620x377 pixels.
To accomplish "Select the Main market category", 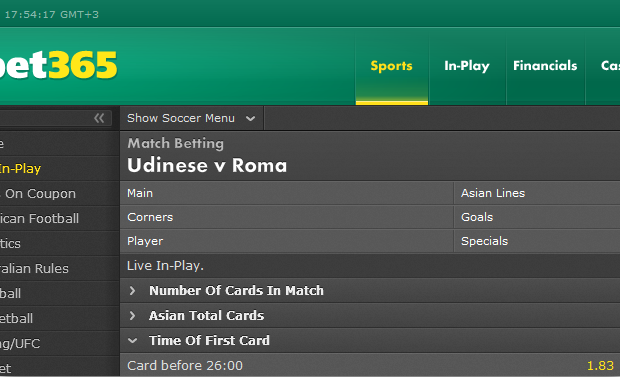I will tap(287, 193).
